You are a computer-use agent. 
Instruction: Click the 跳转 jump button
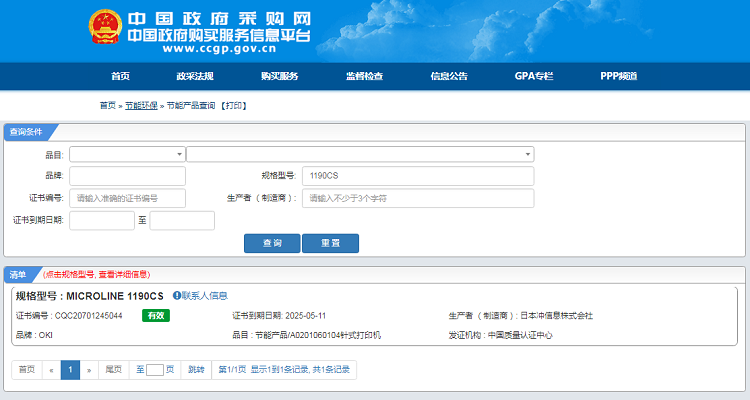coord(196,369)
